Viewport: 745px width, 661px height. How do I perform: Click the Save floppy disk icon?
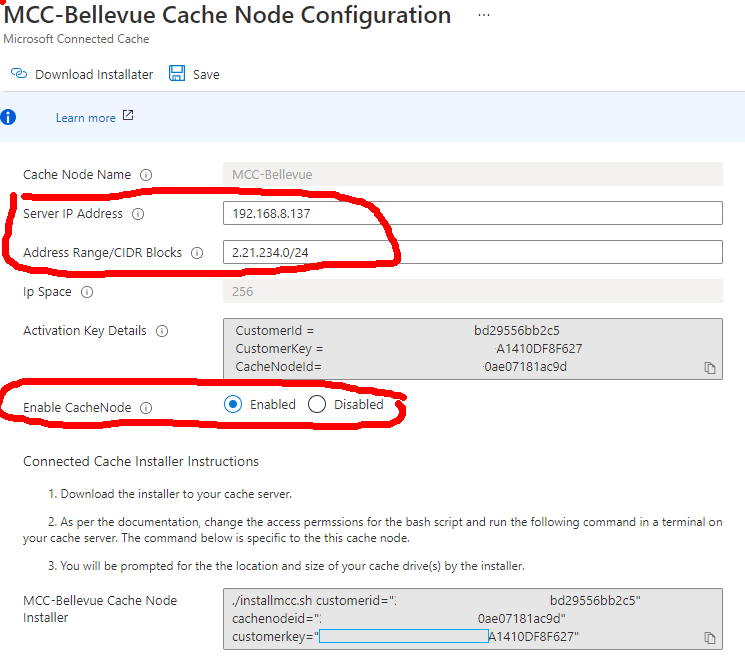177,74
